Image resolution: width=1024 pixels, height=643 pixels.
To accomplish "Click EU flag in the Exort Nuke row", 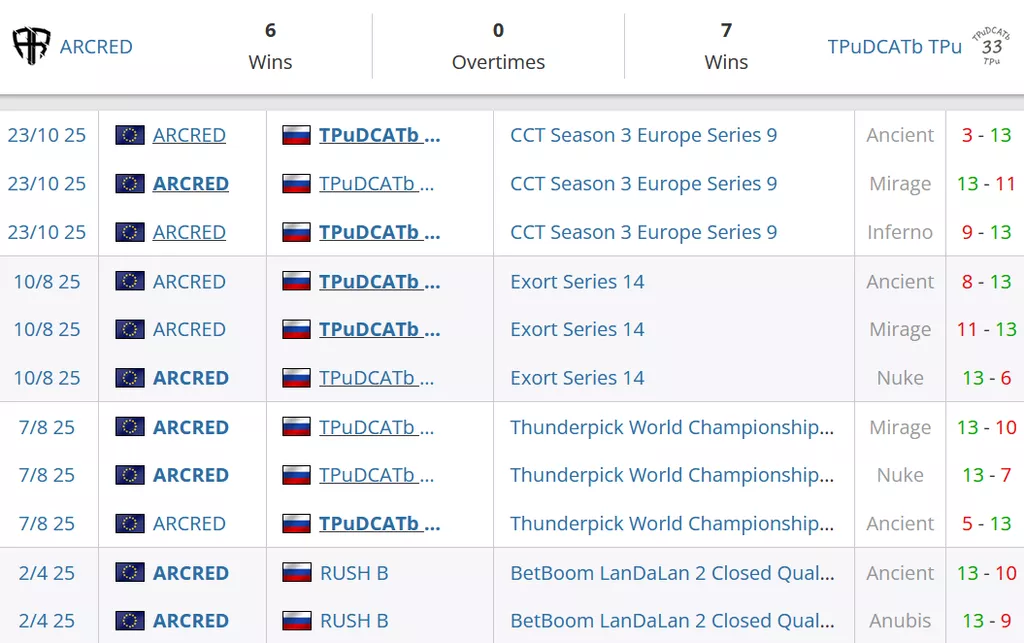I will click(130, 378).
